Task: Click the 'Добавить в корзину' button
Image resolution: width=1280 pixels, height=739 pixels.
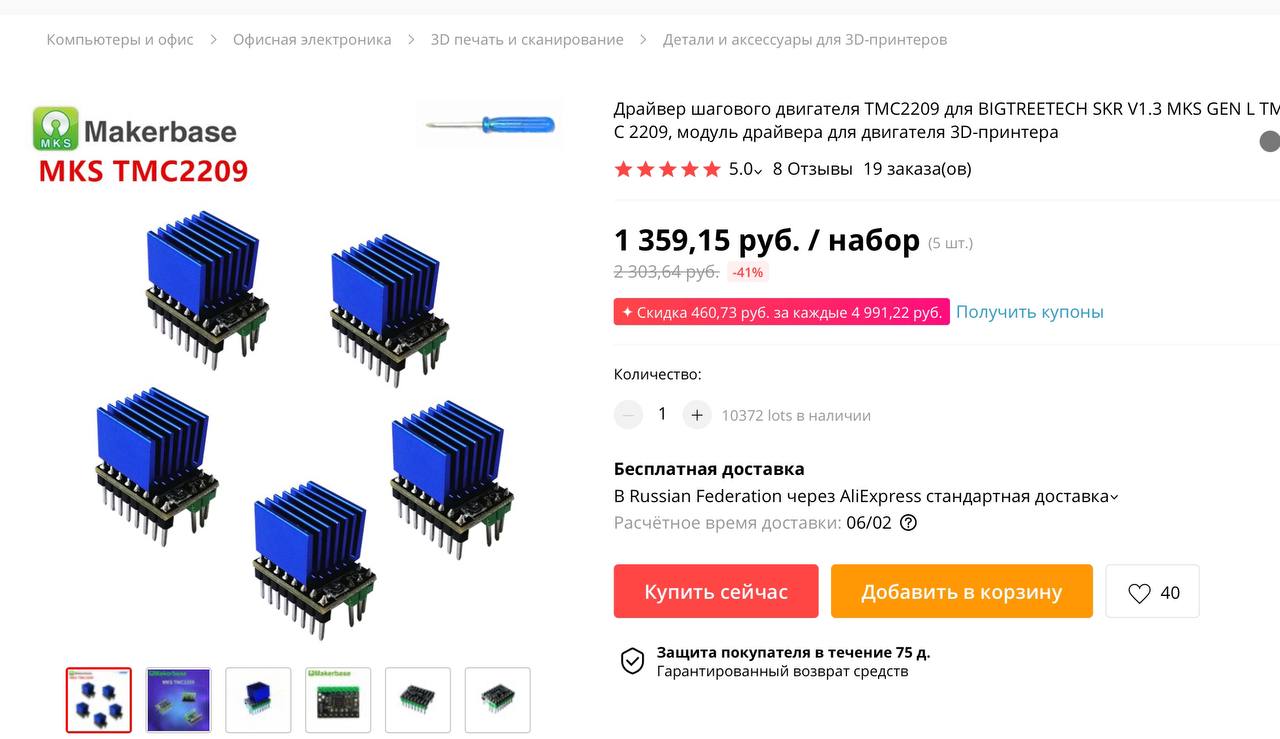Action: tap(962, 591)
